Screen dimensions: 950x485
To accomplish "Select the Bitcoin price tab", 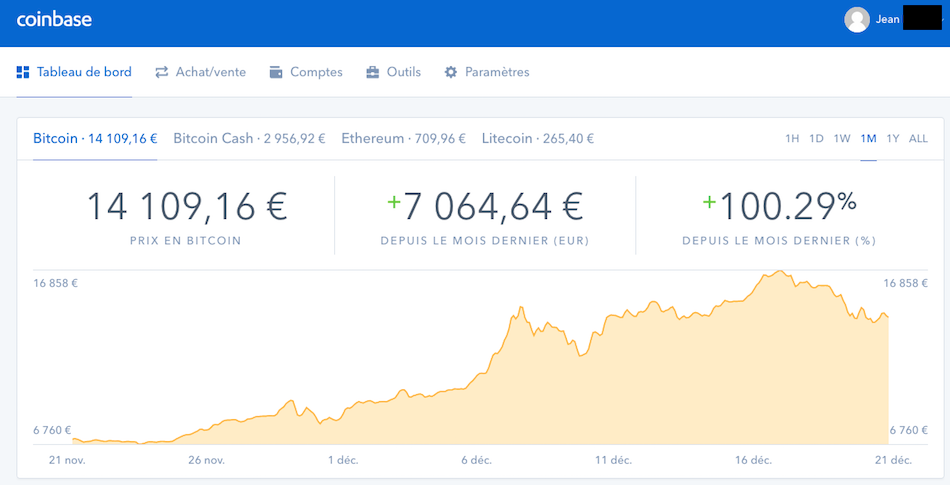I will 95,139.
